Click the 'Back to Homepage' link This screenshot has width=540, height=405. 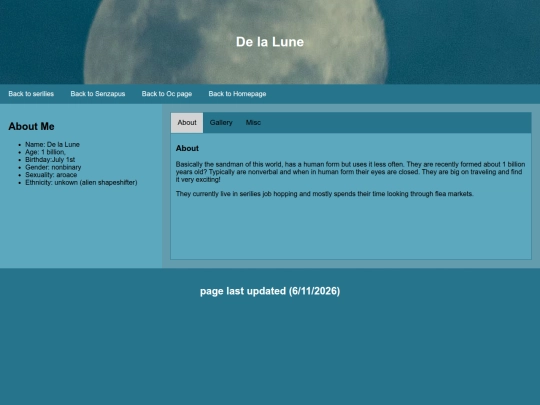(237, 94)
